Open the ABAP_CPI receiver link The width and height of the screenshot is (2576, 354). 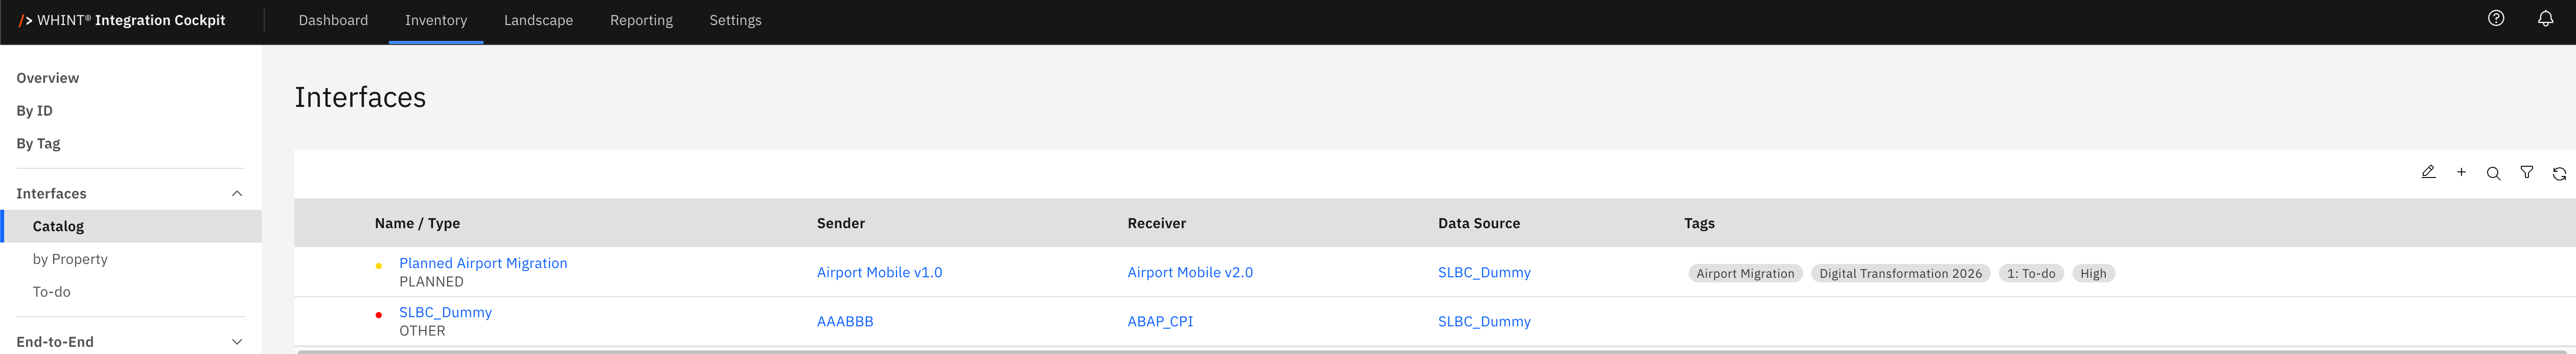[x=1160, y=321]
